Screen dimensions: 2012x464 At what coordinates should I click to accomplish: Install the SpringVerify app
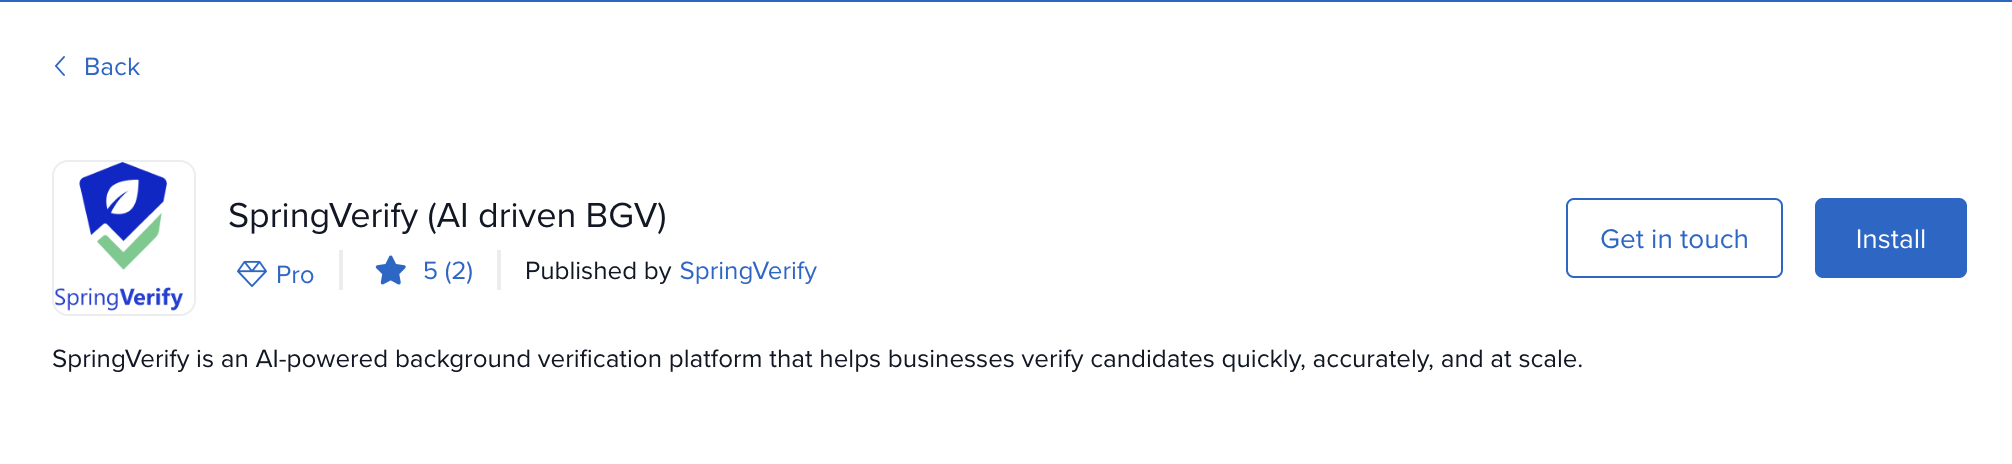[x=1890, y=238]
